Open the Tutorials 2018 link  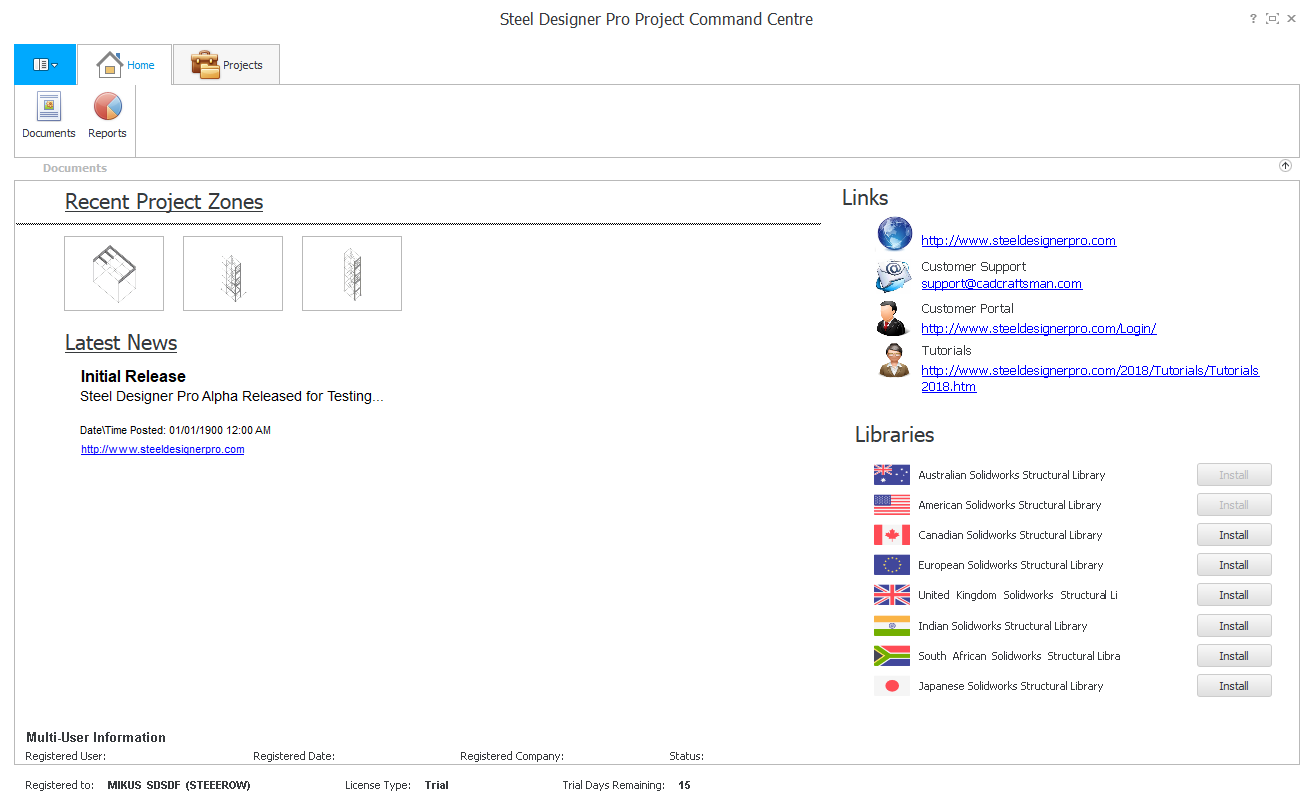1090,379
